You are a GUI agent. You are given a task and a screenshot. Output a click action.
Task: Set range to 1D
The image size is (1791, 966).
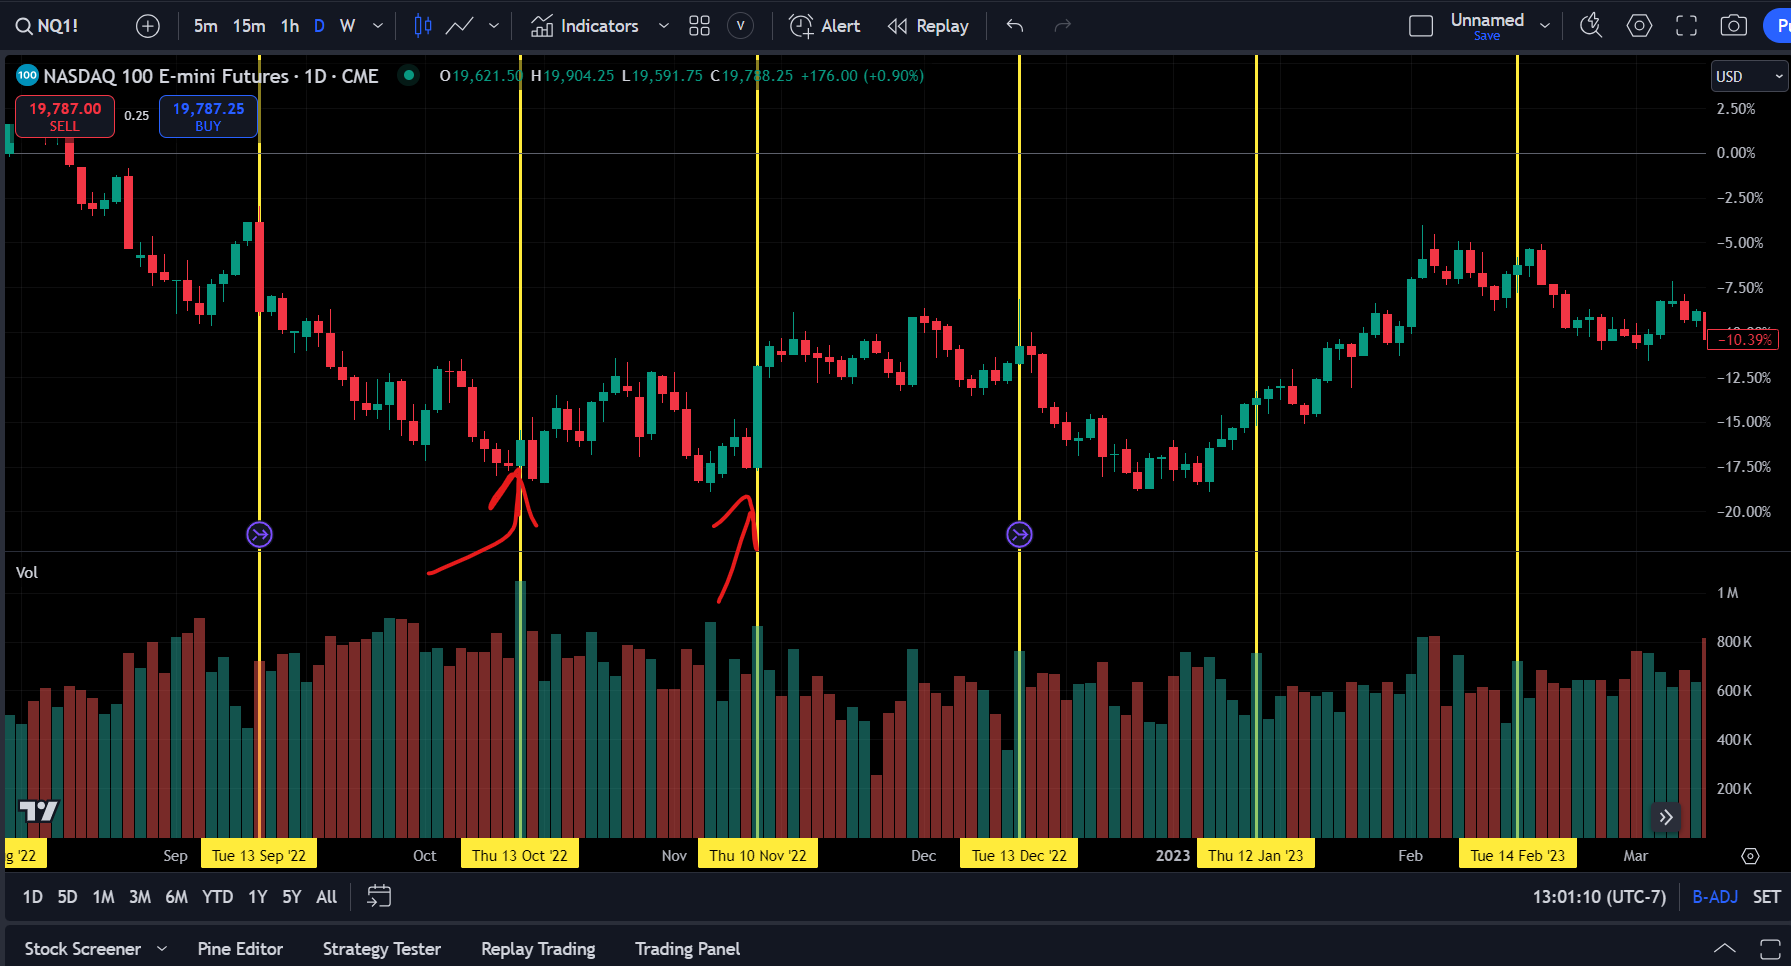(x=33, y=897)
